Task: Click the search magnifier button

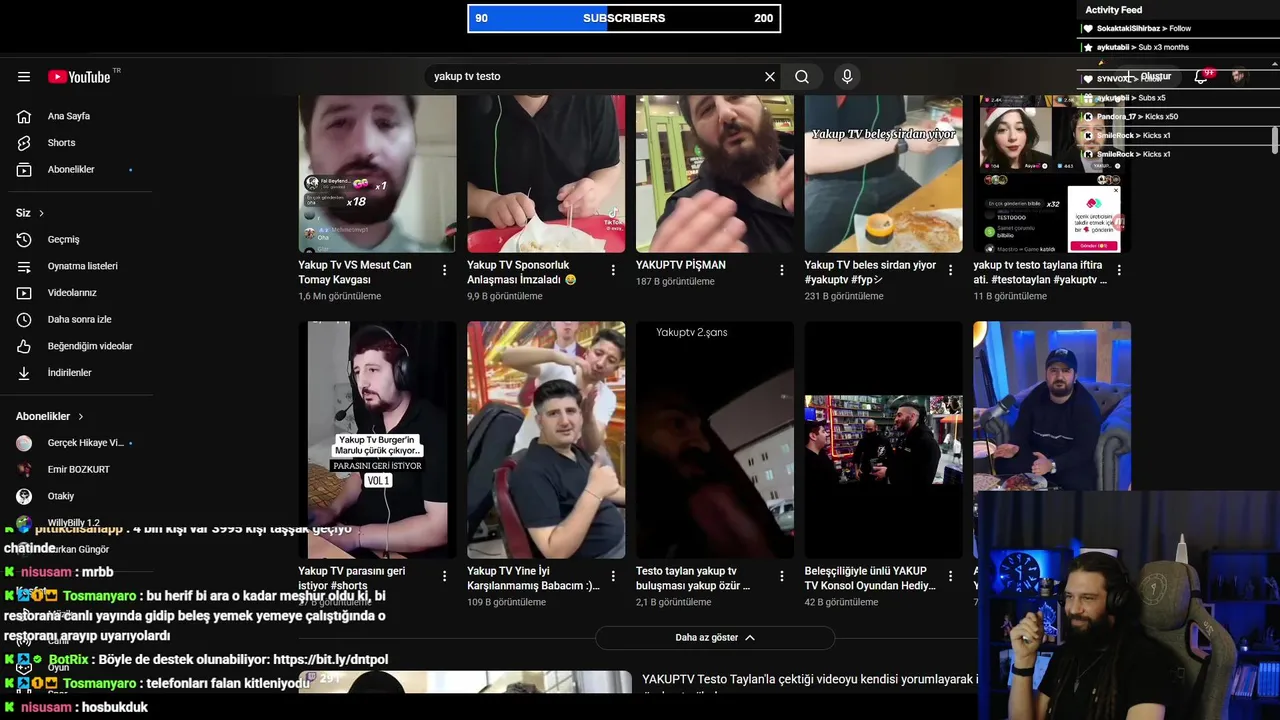Action: (802, 76)
